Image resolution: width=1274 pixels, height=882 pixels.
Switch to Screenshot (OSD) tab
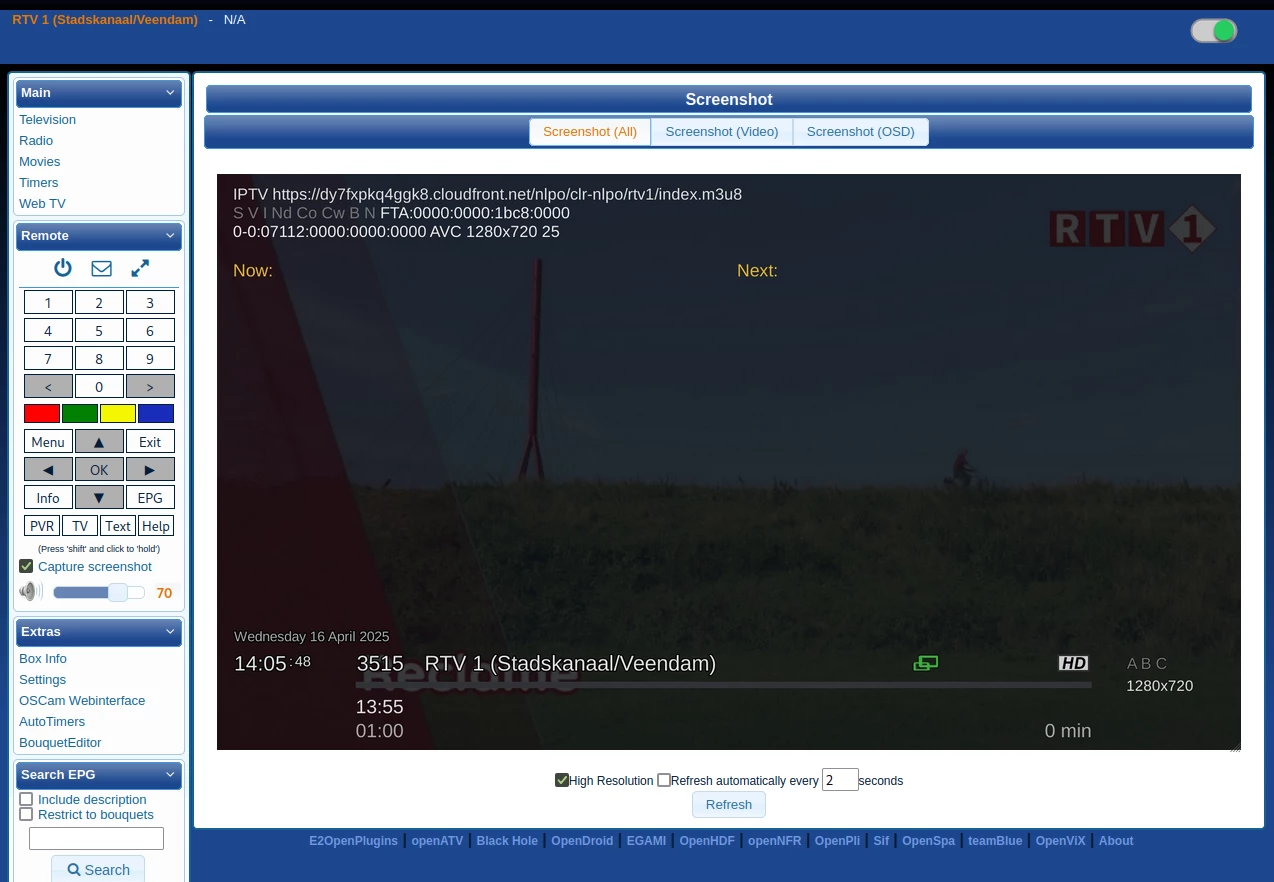pos(861,132)
